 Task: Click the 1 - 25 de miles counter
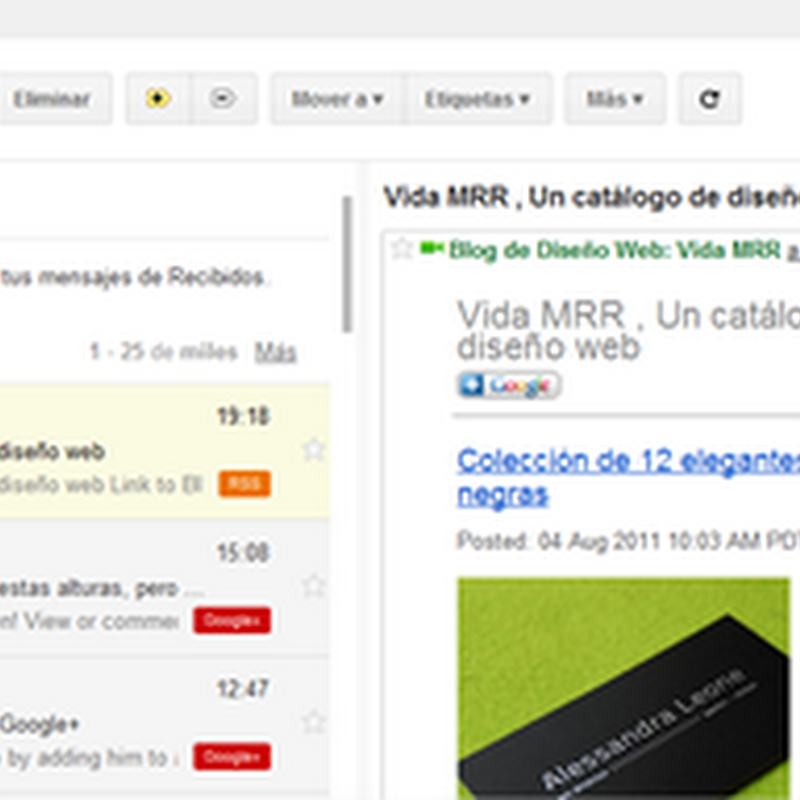(x=164, y=352)
